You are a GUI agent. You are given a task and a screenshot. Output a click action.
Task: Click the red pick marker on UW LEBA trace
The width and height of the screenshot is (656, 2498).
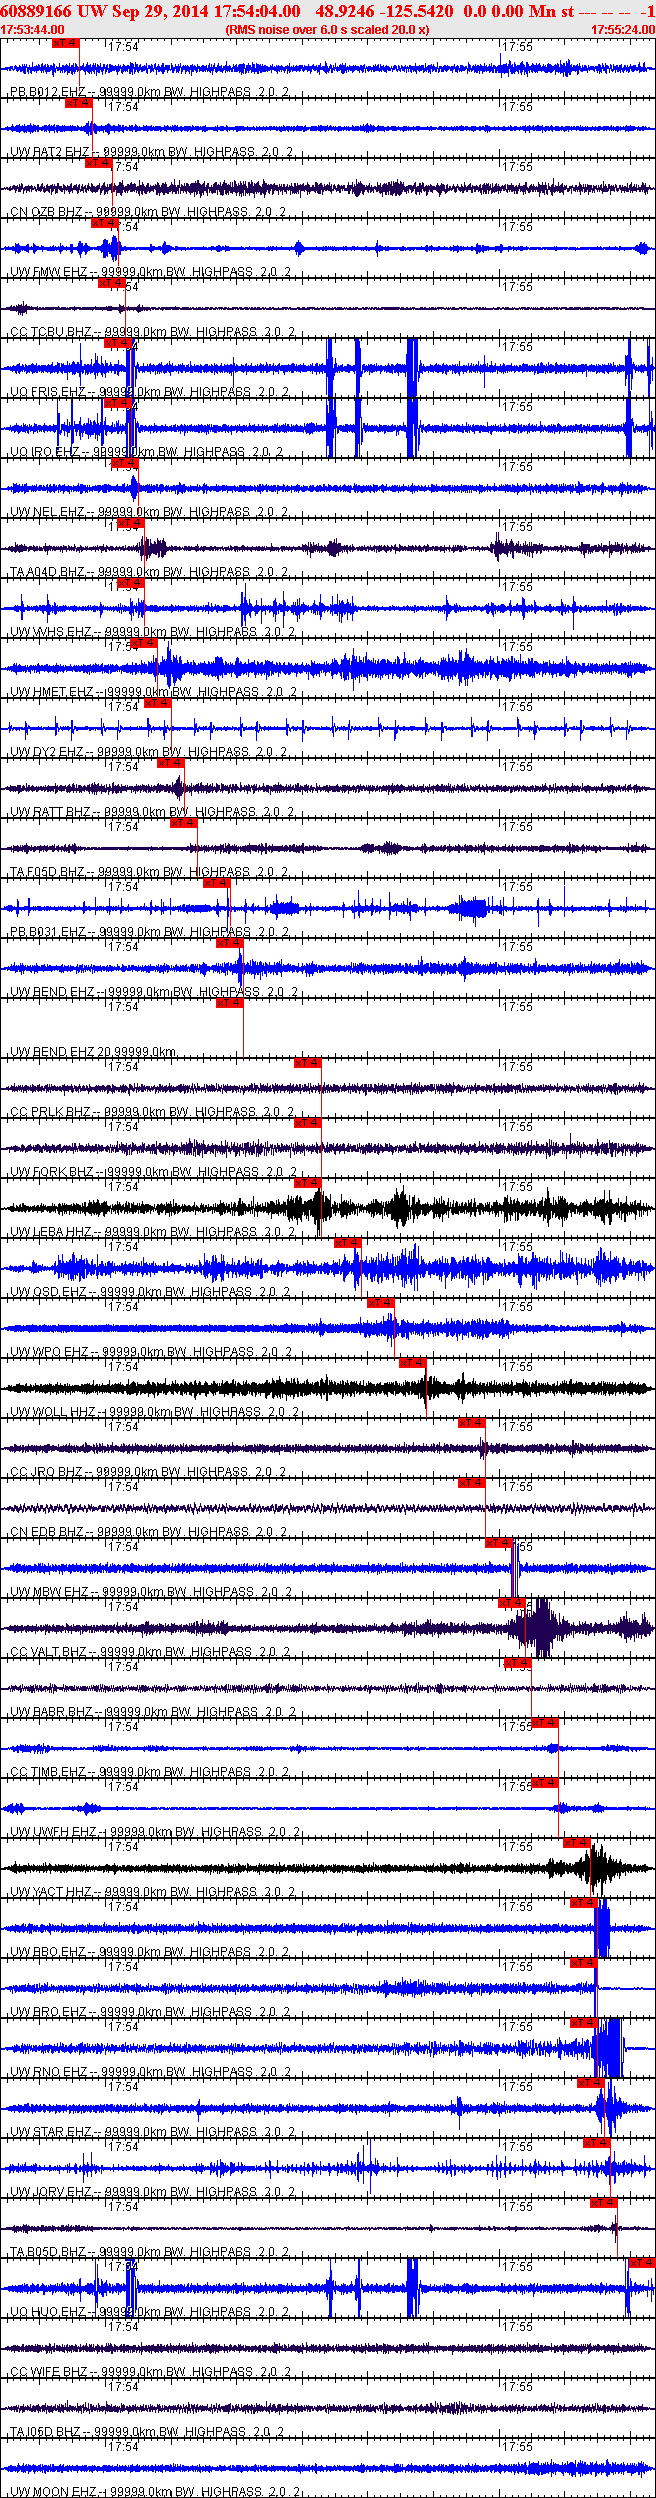coord(308,1183)
